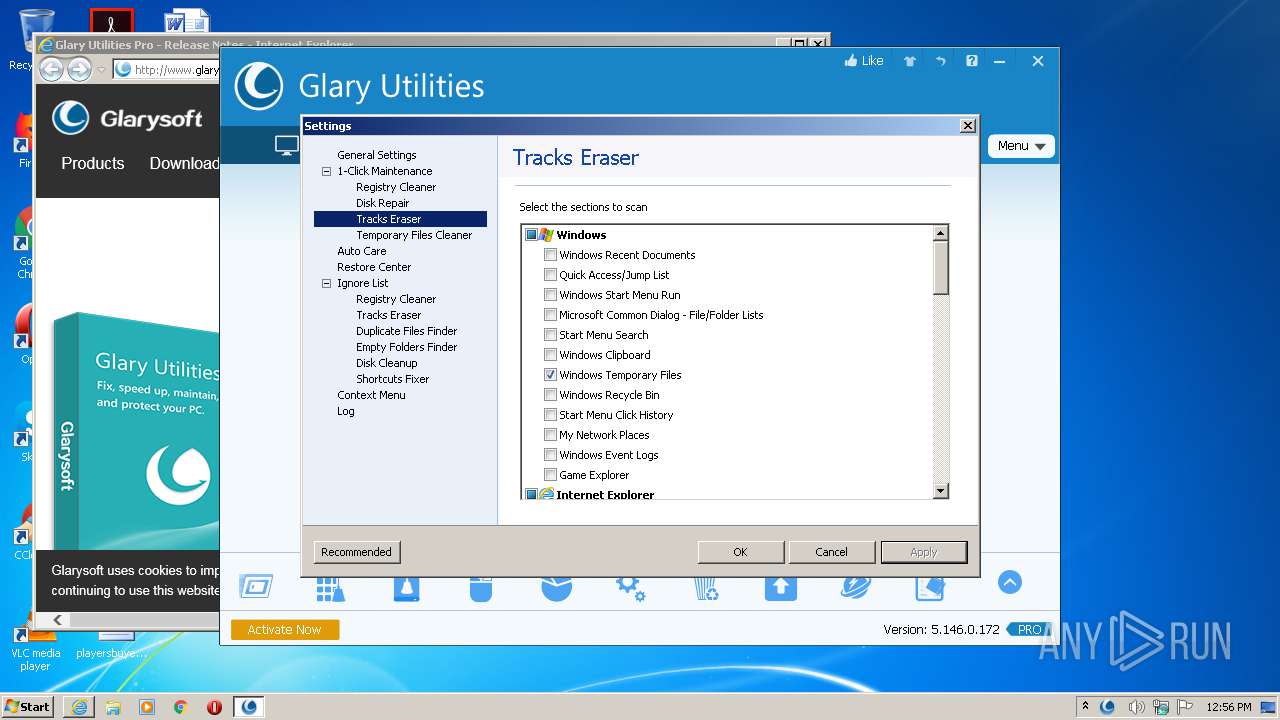Viewport: 1280px width, 720px height.
Task: Click the Activate Now button
Action: coord(285,630)
